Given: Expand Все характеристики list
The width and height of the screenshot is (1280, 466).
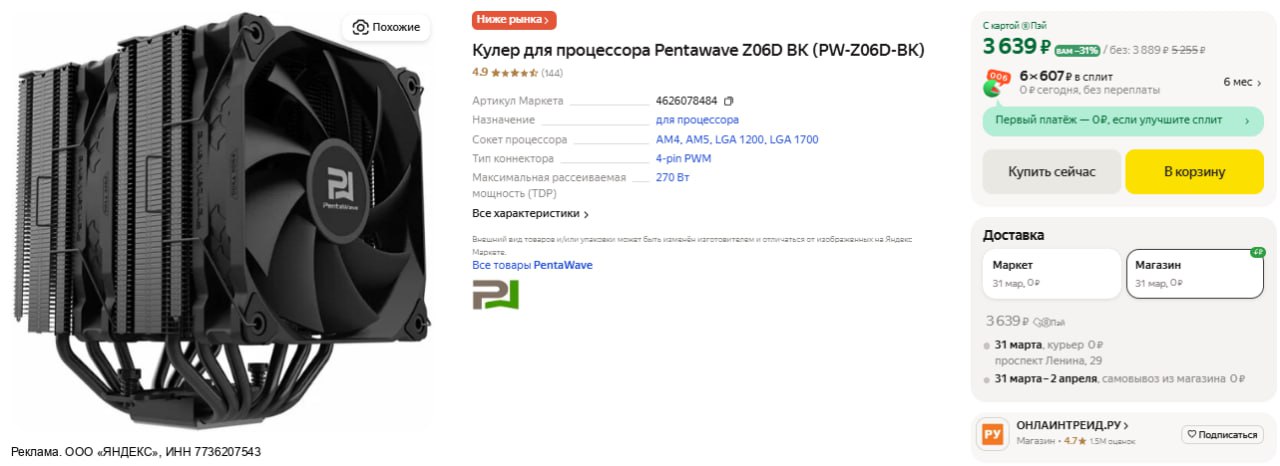Looking at the screenshot, I should pyautogui.click(x=531, y=214).
